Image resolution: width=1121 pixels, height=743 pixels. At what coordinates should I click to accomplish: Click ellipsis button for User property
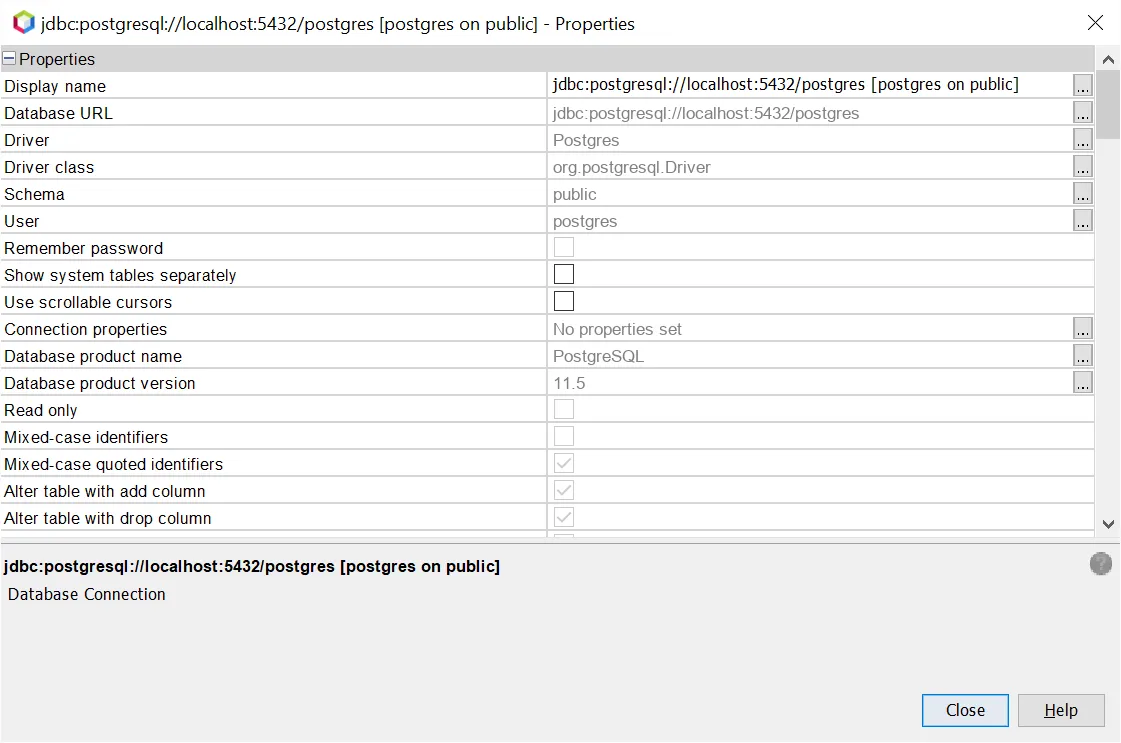click(1083, 221)
